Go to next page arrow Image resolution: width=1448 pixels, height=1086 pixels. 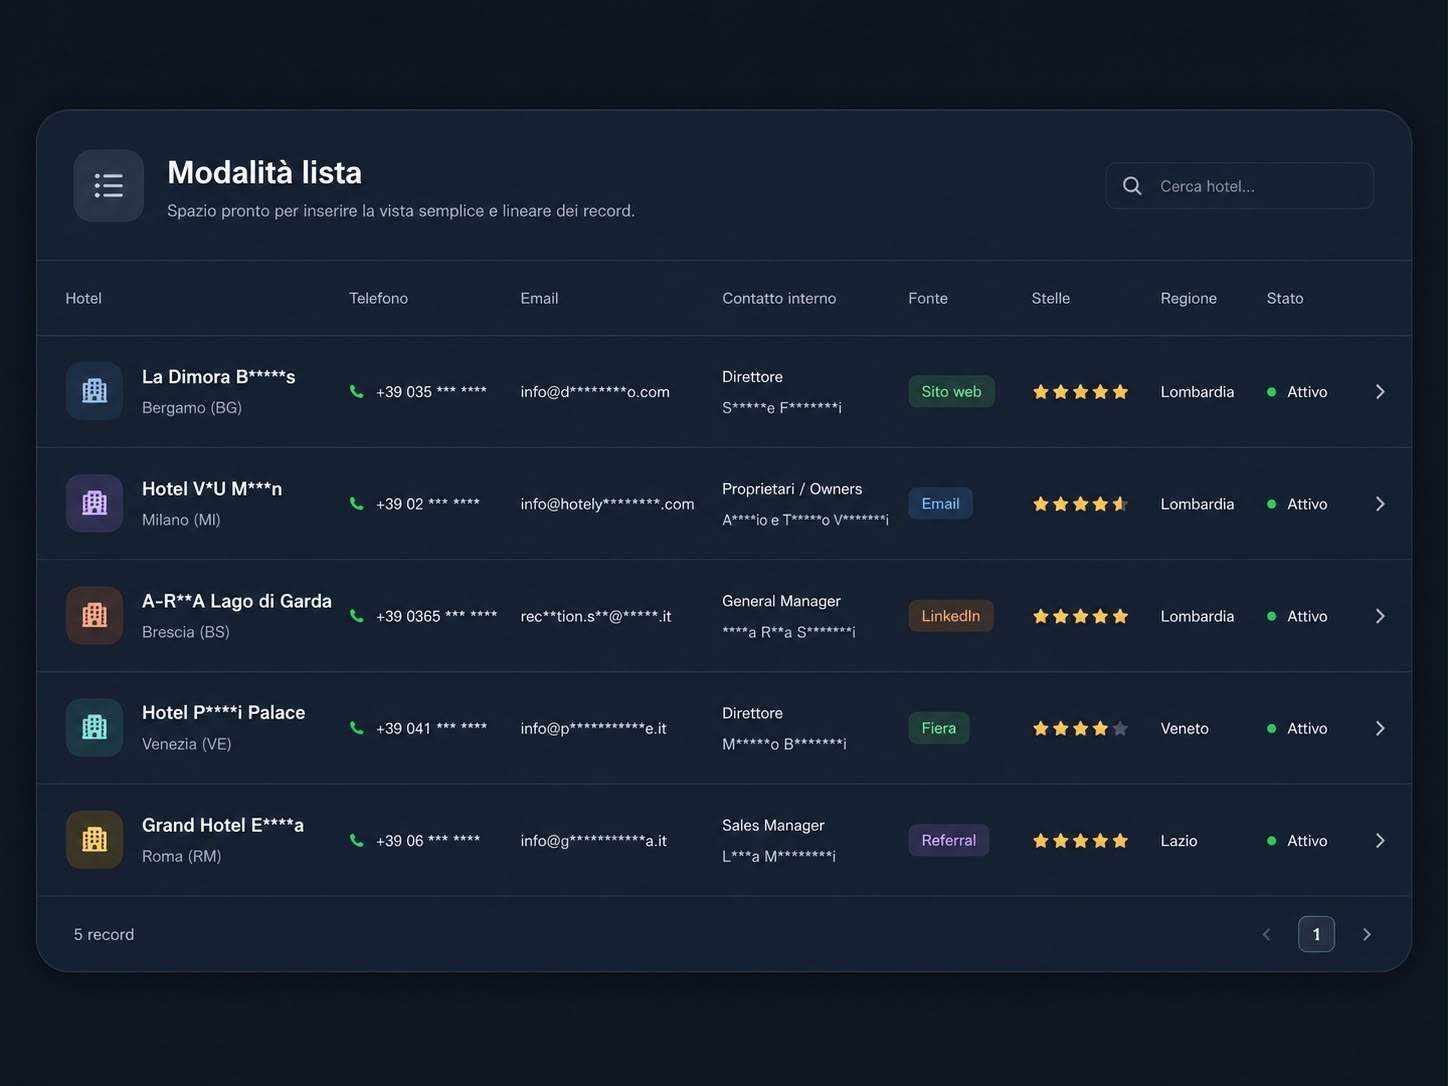[1367, 934]
